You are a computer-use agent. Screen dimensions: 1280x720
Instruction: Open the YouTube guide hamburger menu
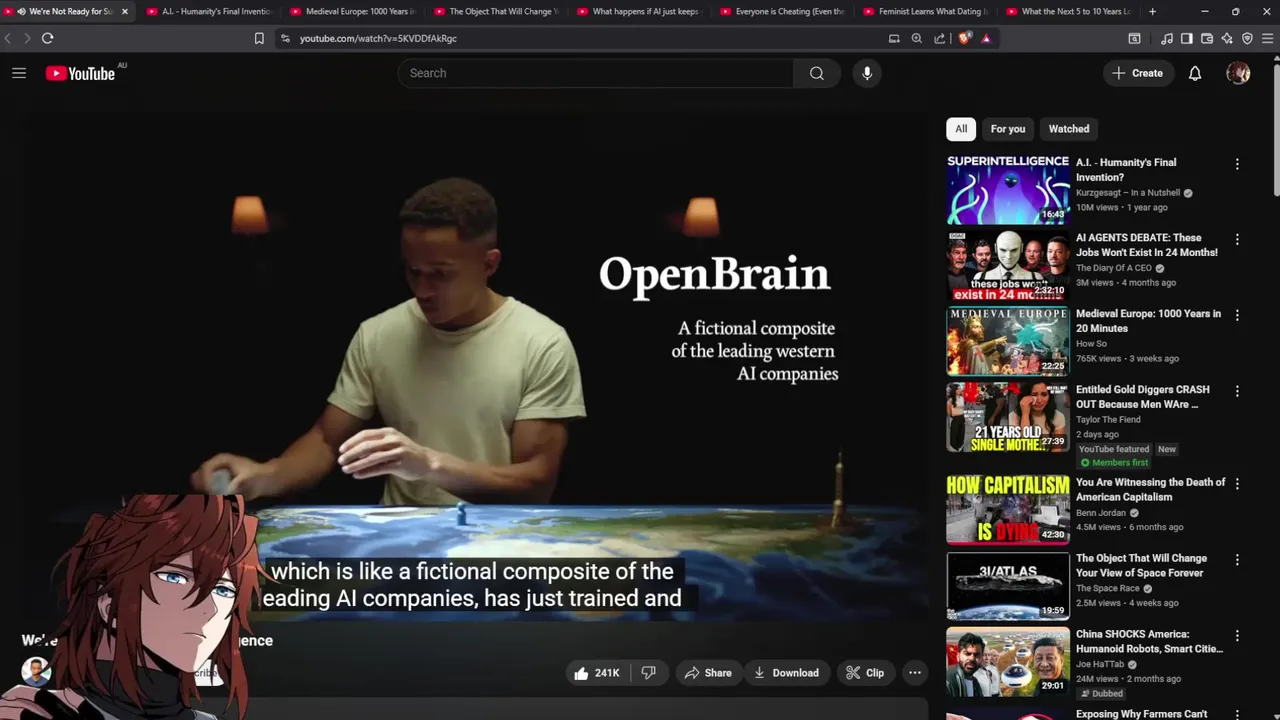tap(19, 73)
